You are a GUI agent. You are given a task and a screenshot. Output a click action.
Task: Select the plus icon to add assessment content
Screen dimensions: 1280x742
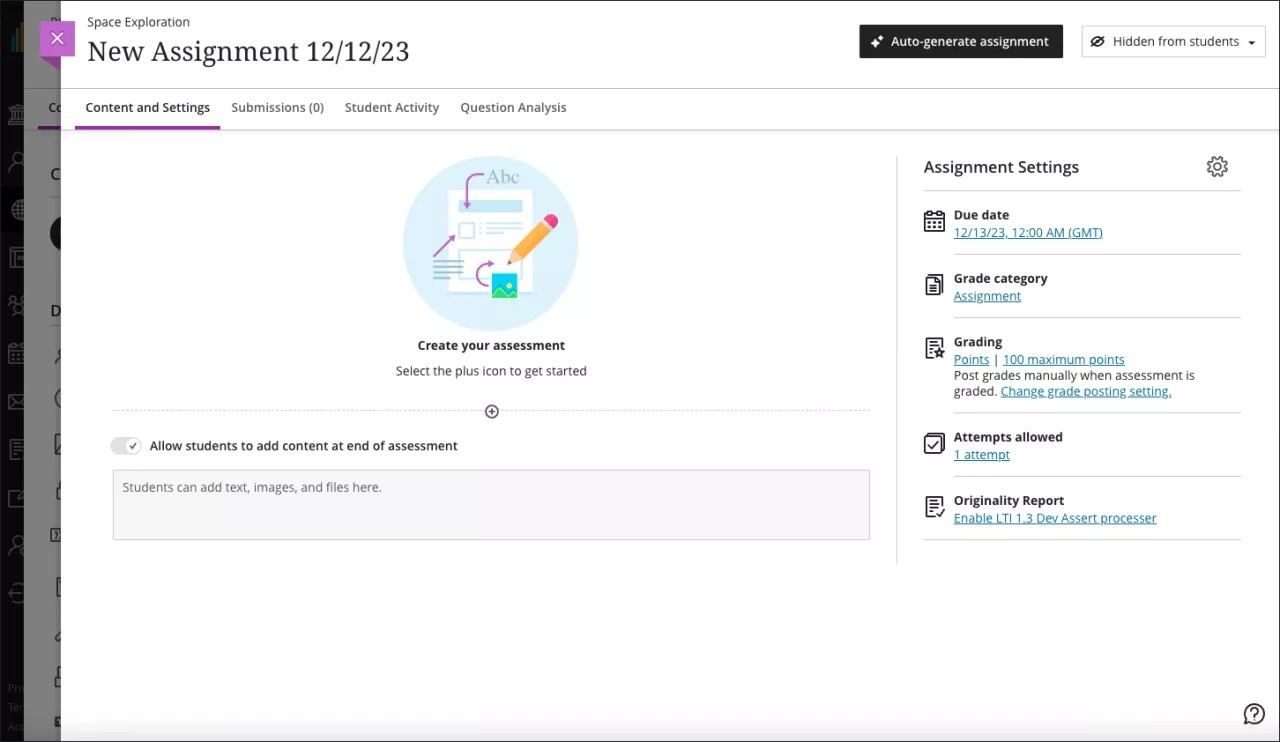(491, 411)
